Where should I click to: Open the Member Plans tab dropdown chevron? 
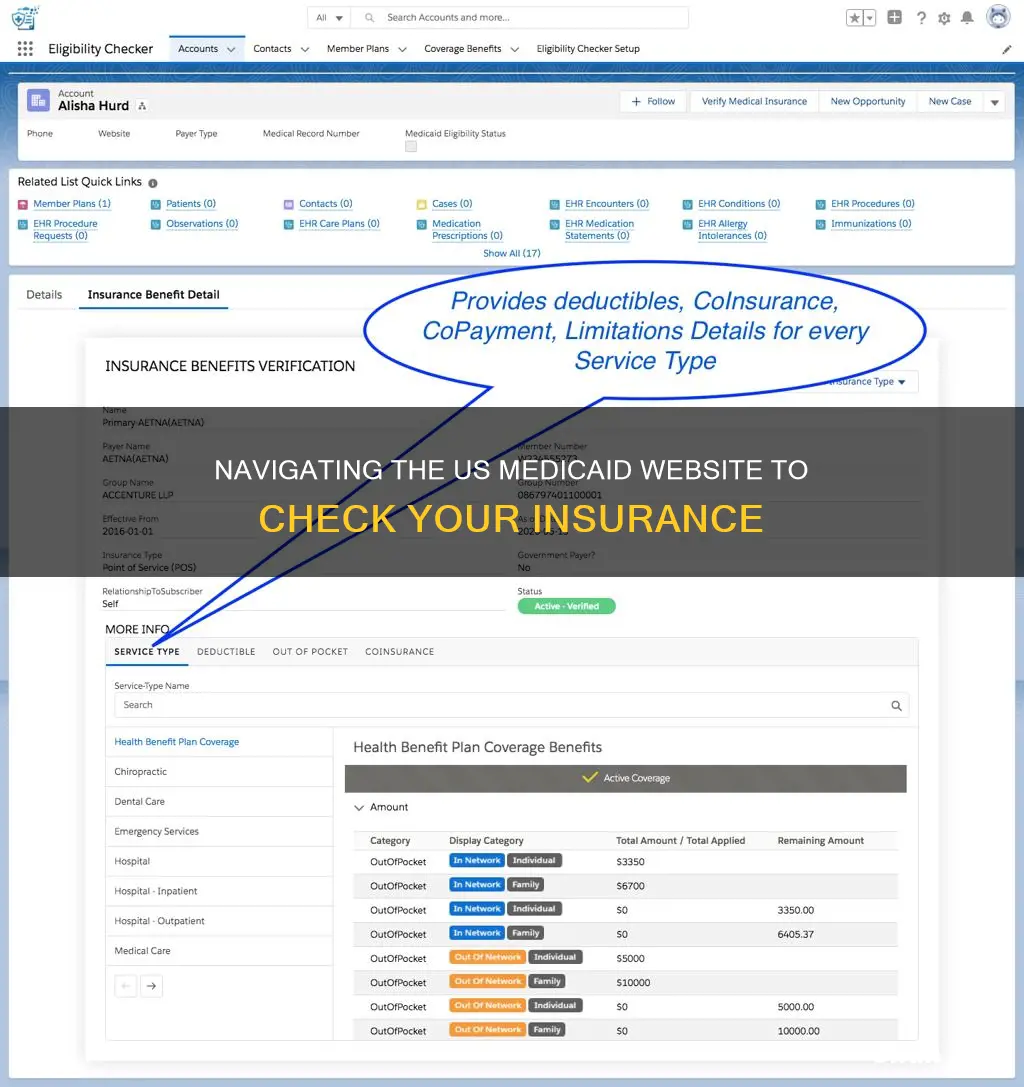click(401, 49)
